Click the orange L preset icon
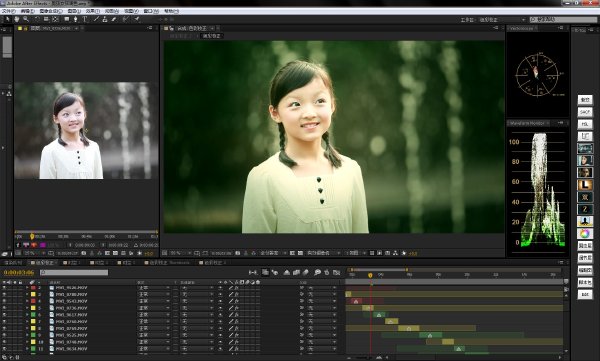600x361 pixels. 585,185
